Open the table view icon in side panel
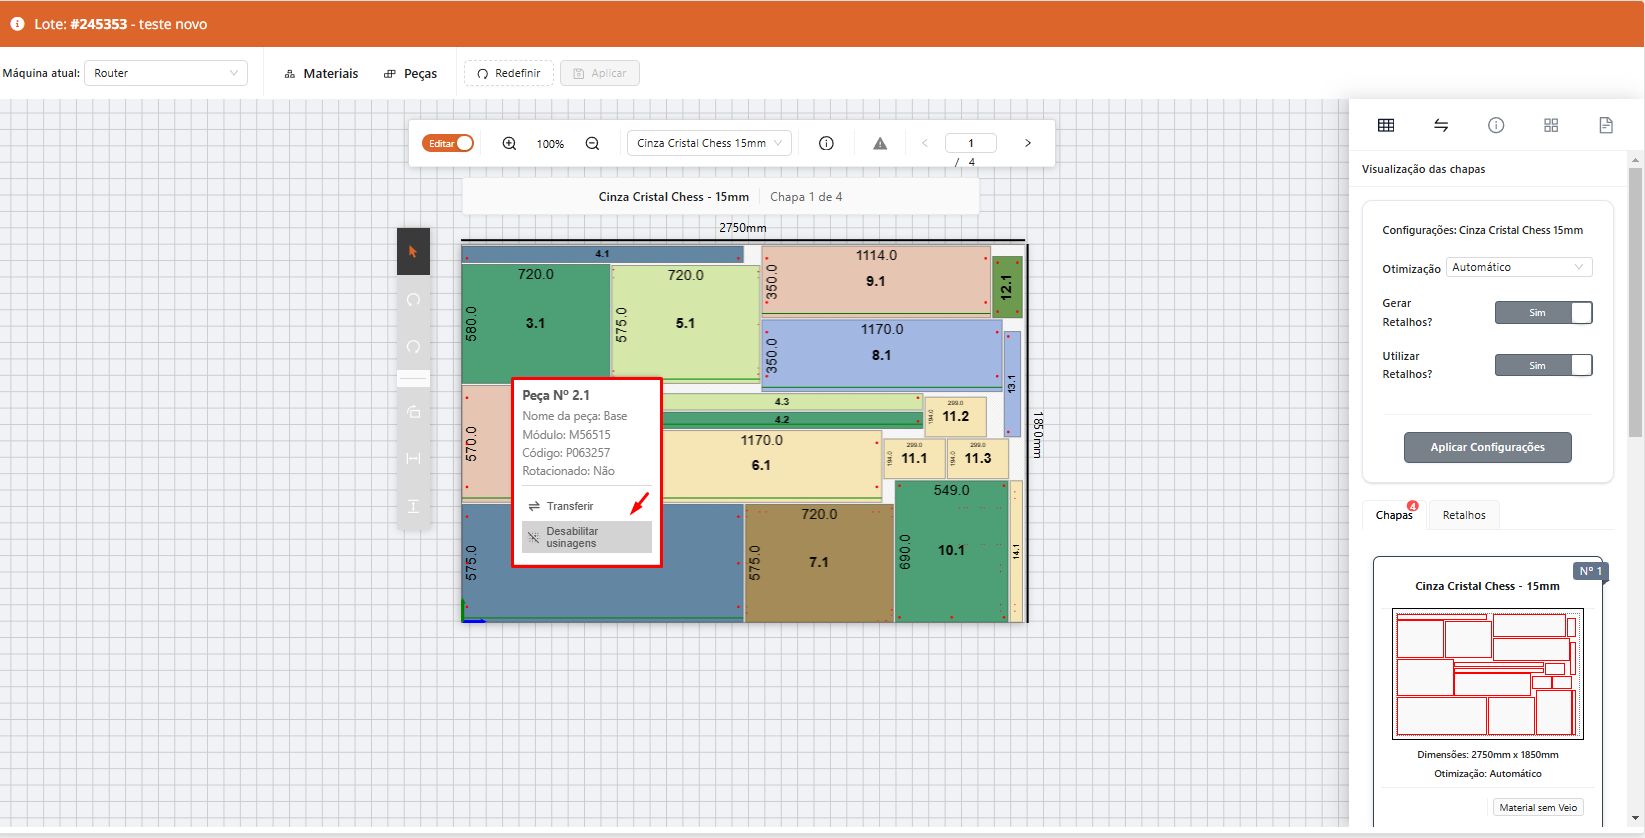Screen dimensions: 1645x838 click(1386, 125)
